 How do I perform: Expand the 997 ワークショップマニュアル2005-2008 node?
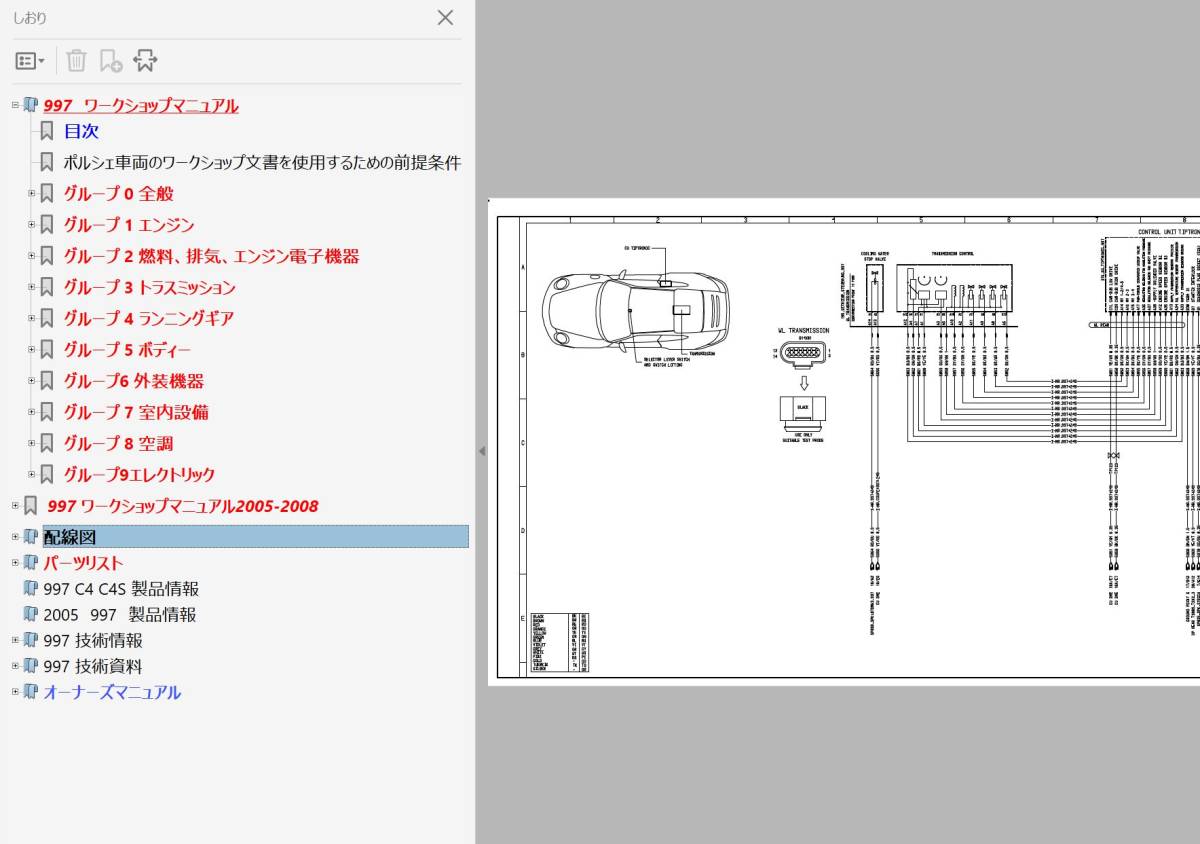tap(15, 505)
